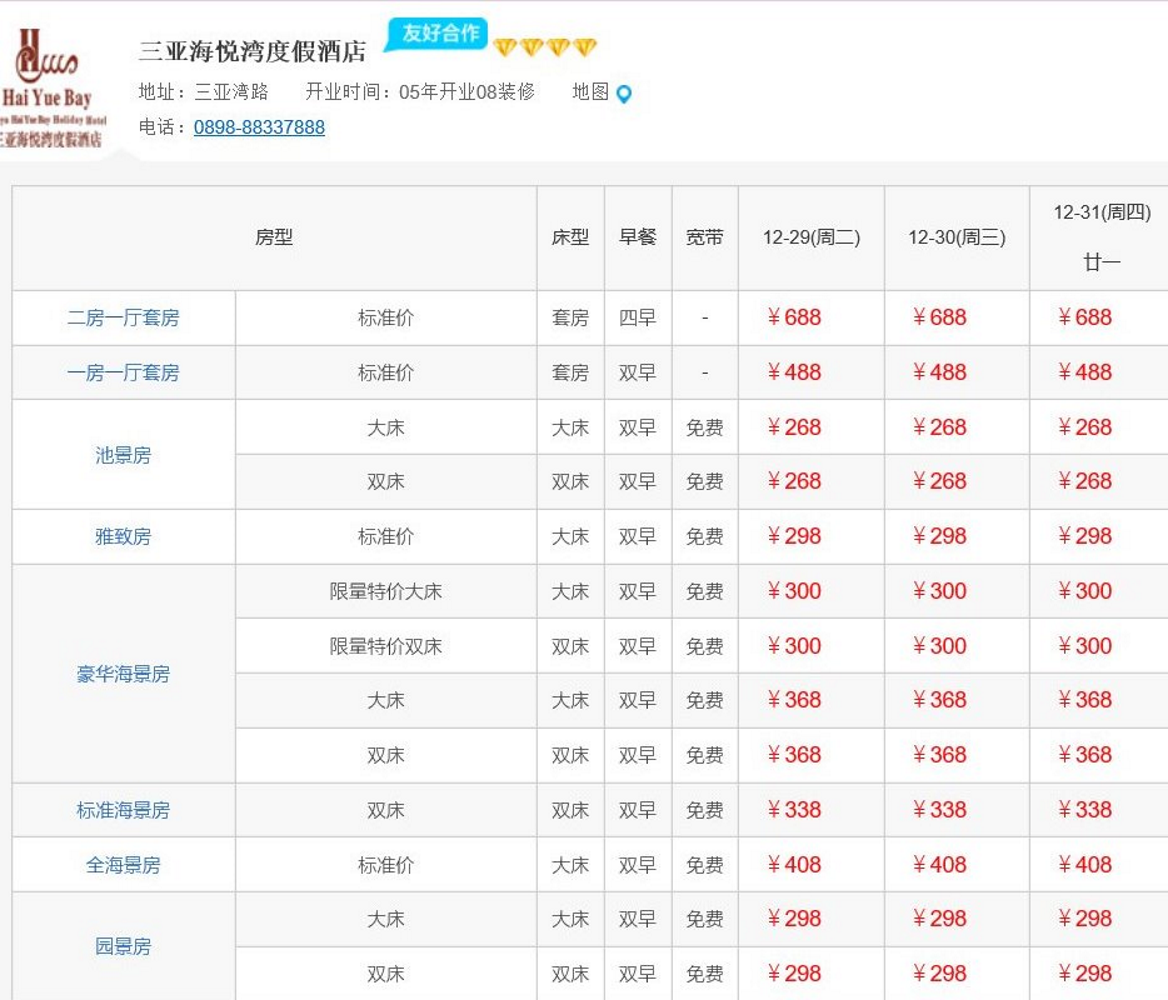Select ¥368 on 12-30 for 豪华海景房 大床

point(939,700)
